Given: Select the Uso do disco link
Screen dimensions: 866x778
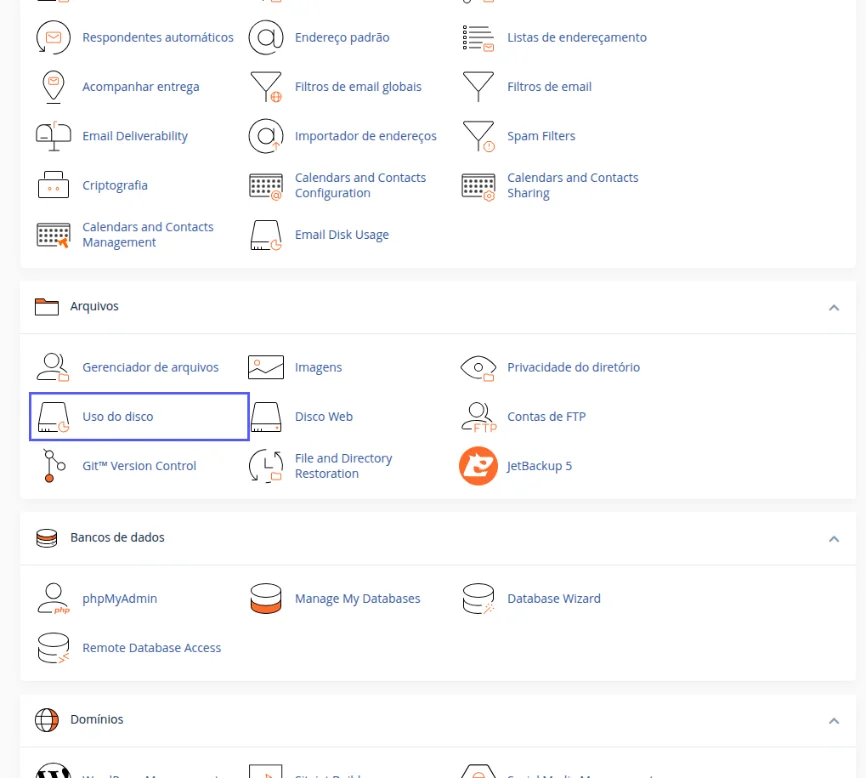Looking at the screenshot, I should (118, 417).
